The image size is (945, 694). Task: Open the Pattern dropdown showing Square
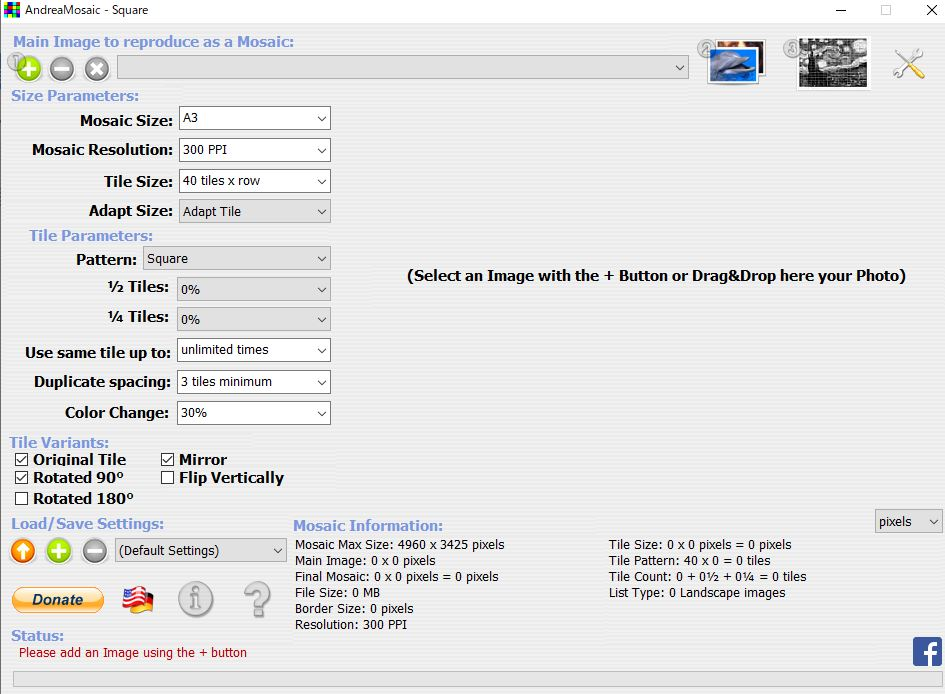point(237,258)
